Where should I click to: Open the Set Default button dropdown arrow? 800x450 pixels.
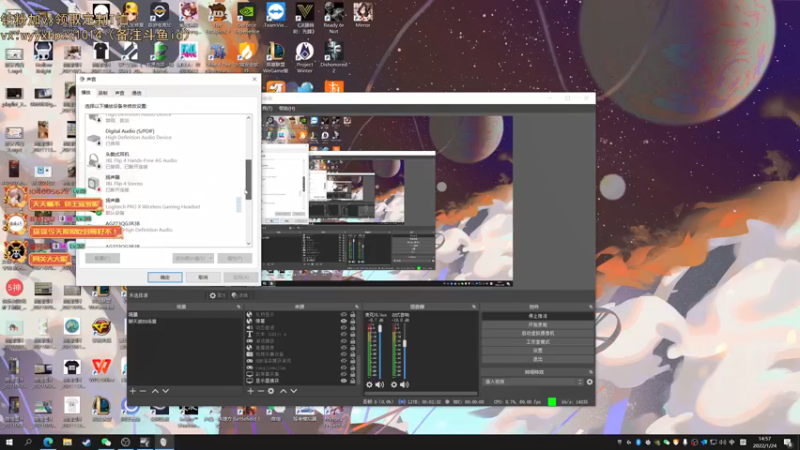[x=210, y=258]
